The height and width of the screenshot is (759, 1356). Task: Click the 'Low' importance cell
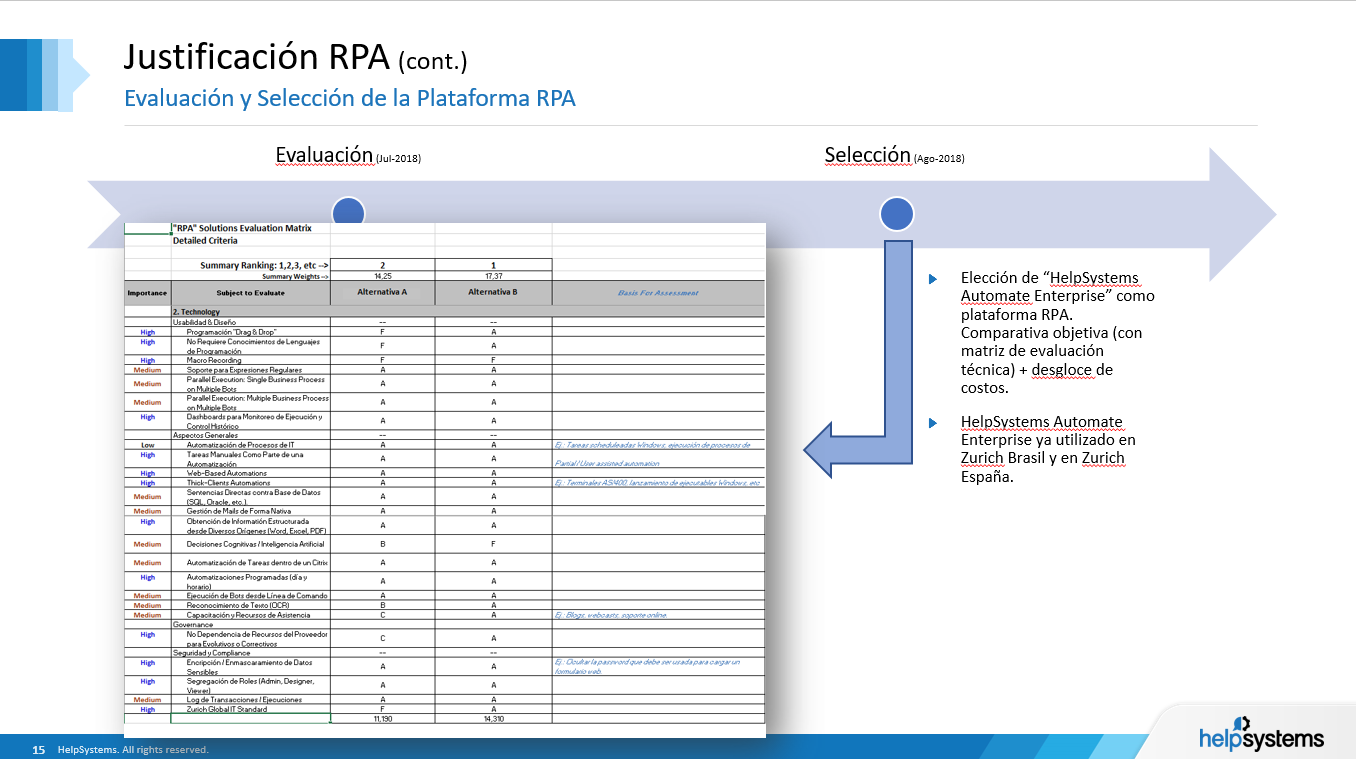coord(147,445)
